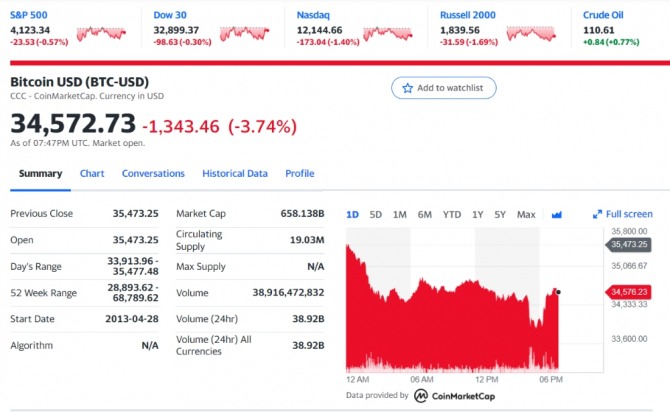
Task: Open the Conversations tab
Action: [153, 173]
